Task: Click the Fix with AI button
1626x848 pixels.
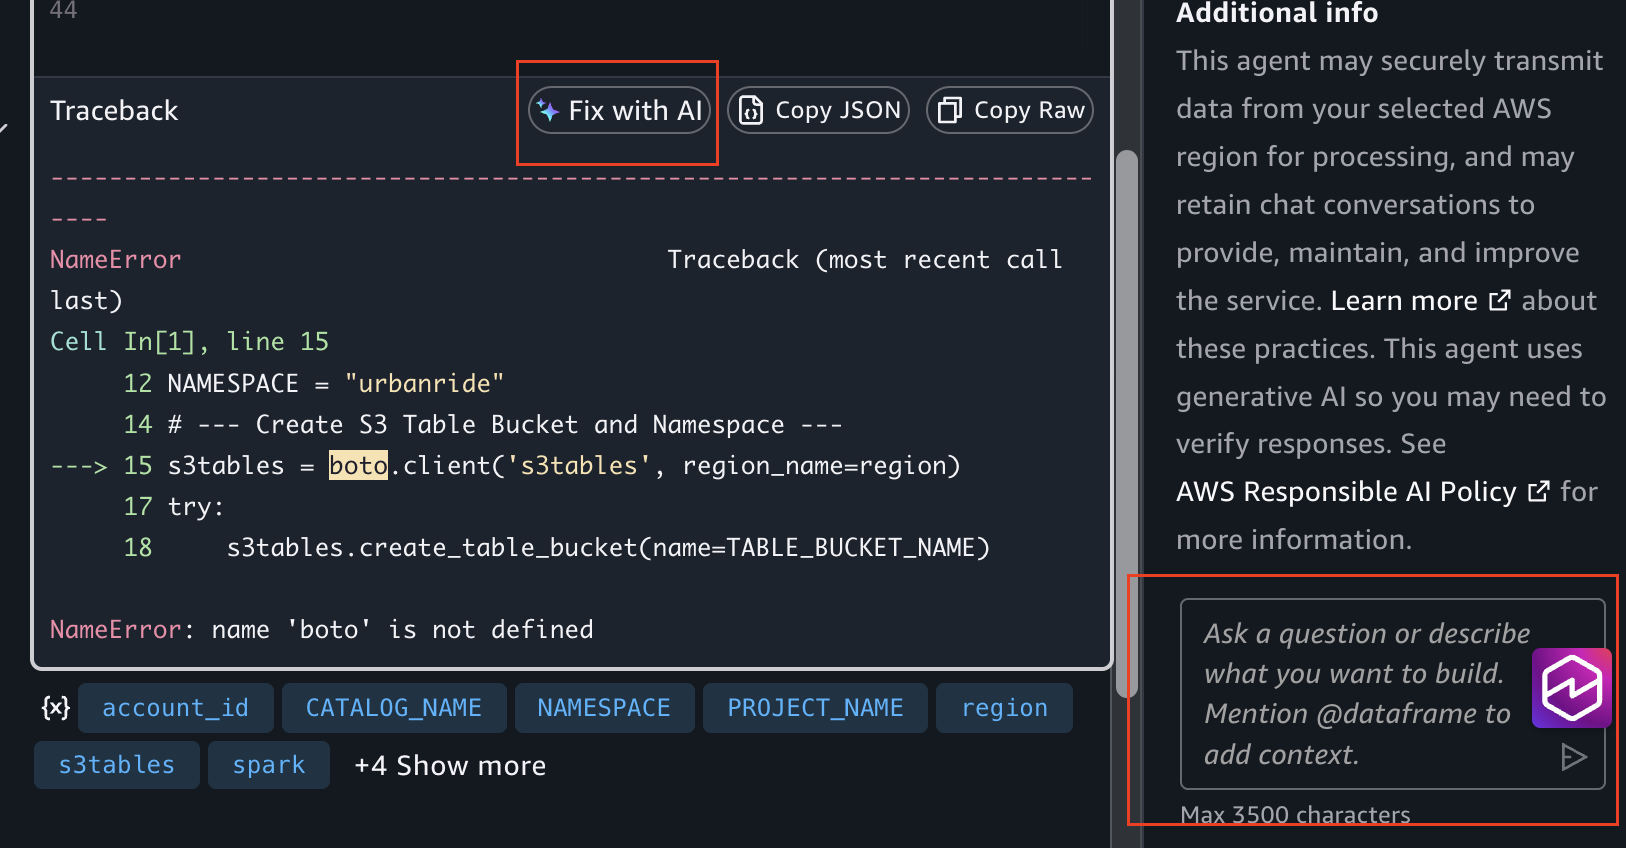Action: pyautogui.click(x=619, y=110)
